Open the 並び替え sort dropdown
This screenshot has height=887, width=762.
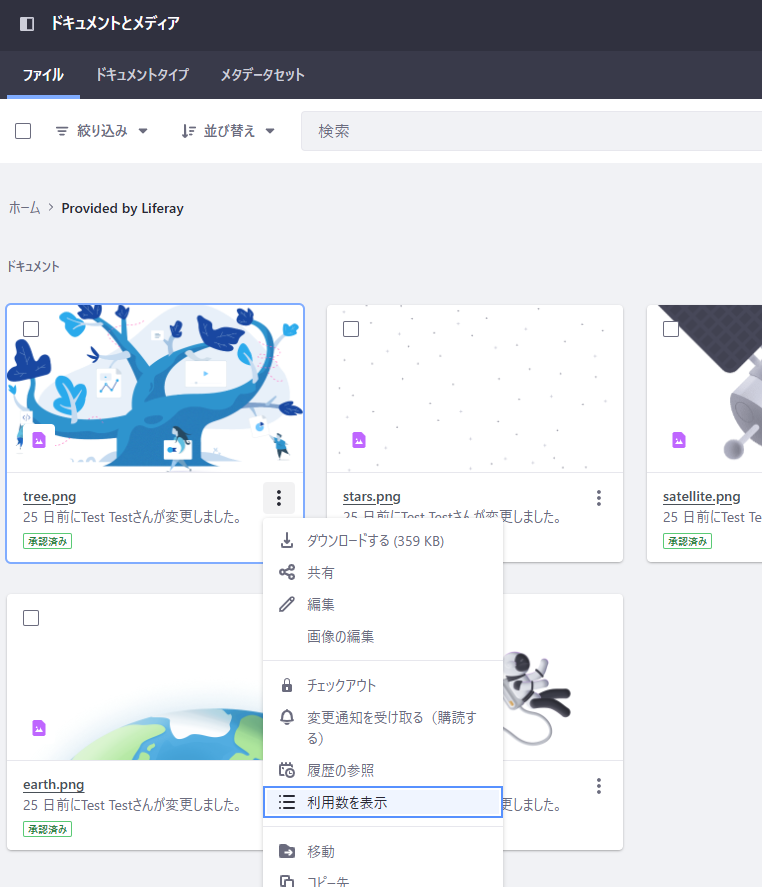(x=228, y=131)
